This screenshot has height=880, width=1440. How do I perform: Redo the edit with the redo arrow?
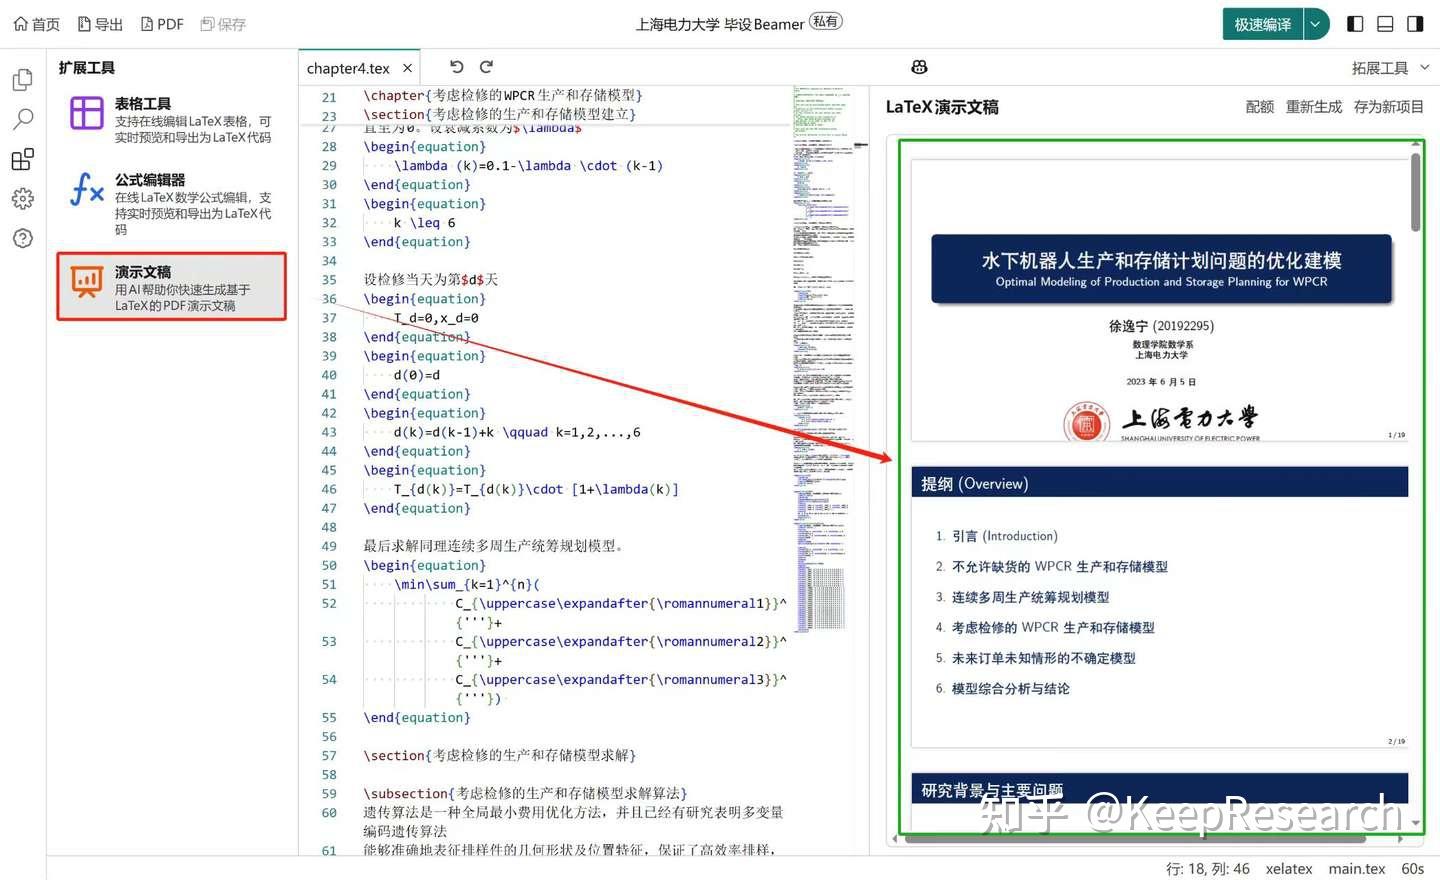pos(486,66)
